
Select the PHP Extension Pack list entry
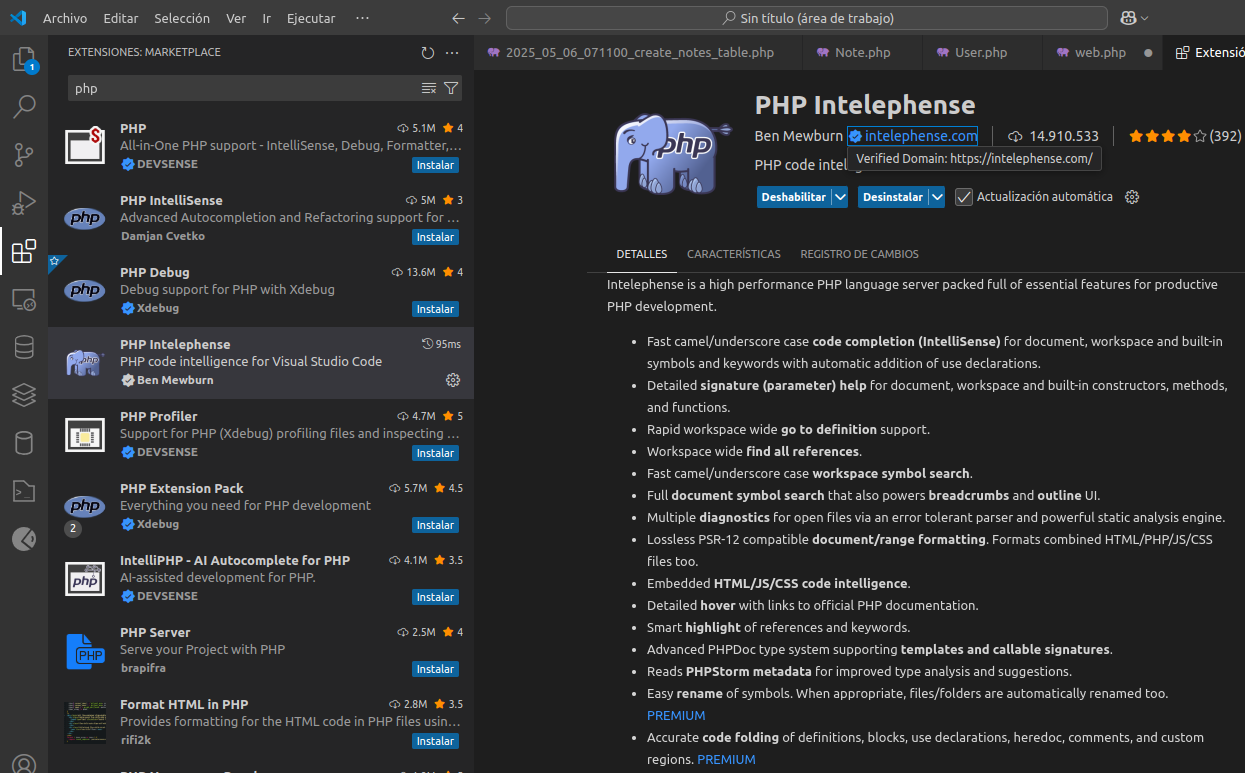(x=261, y=506)
